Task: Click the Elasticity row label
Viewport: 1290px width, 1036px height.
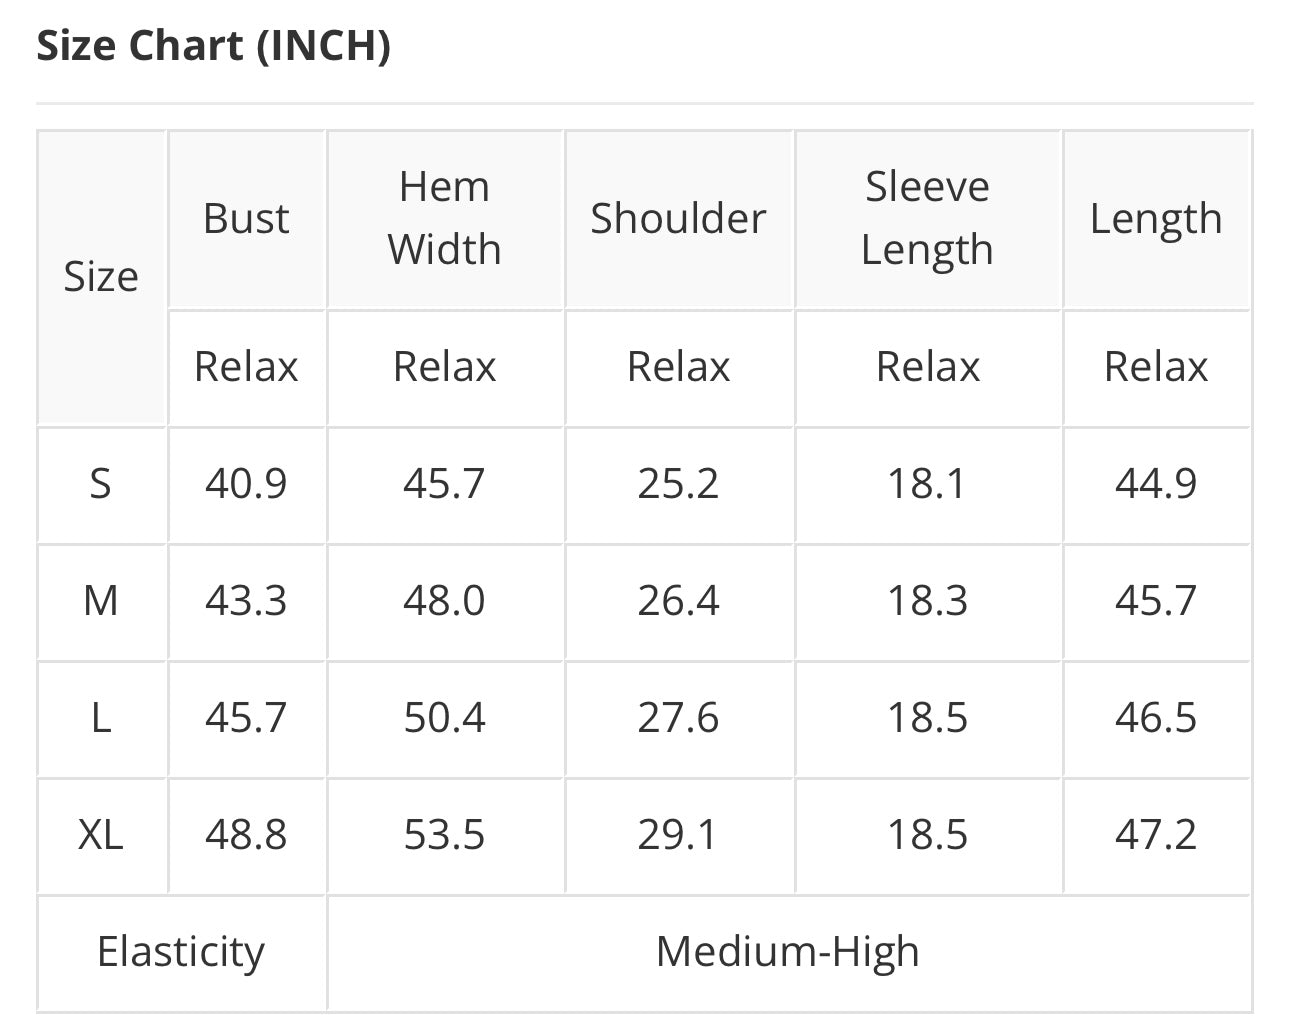Action: click(x=181, y=951)
